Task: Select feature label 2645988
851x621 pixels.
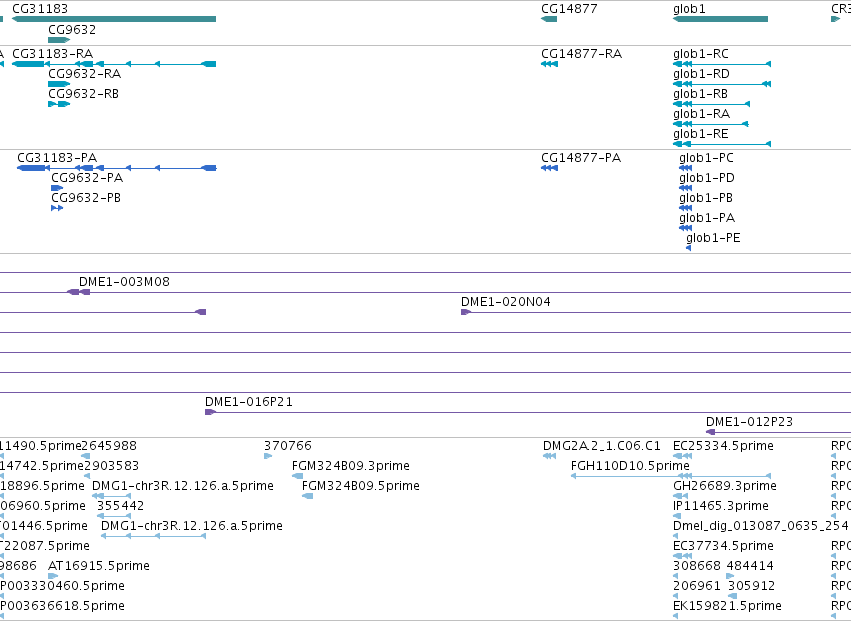Action: tap(109, 446)
